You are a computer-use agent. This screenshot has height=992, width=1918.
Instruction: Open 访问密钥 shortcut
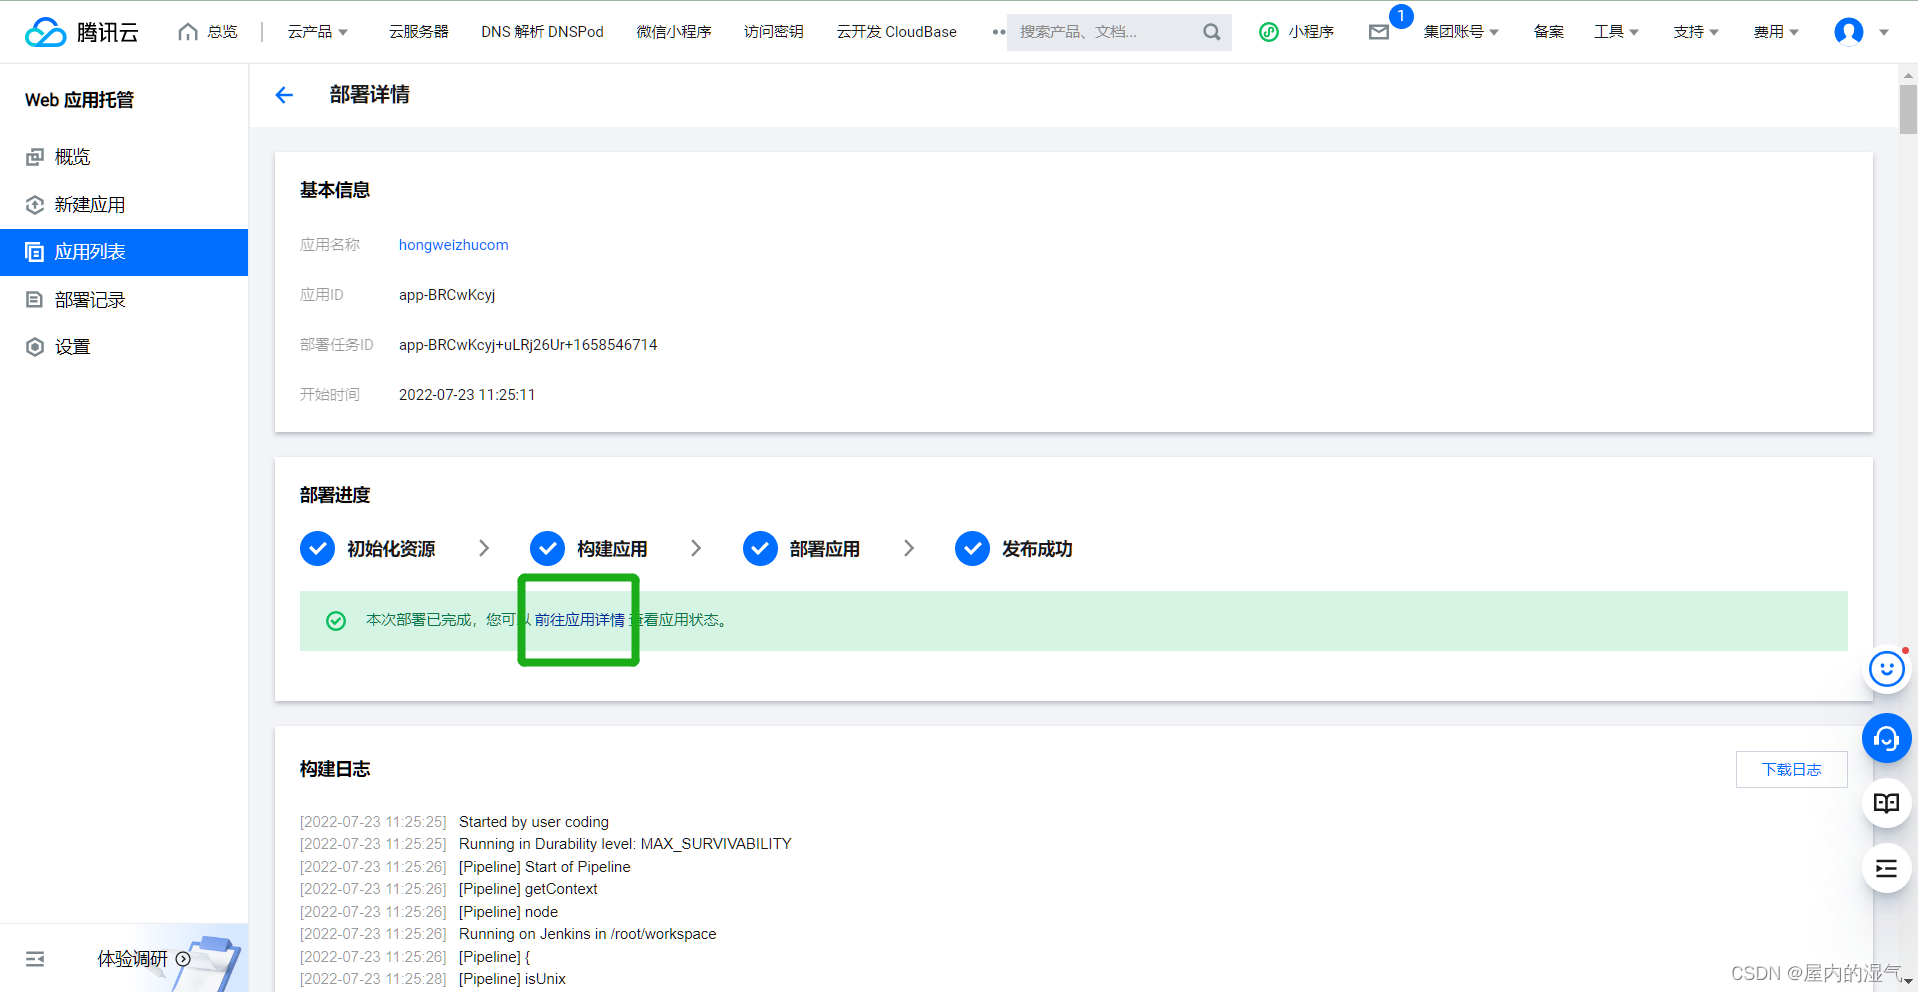774,32
